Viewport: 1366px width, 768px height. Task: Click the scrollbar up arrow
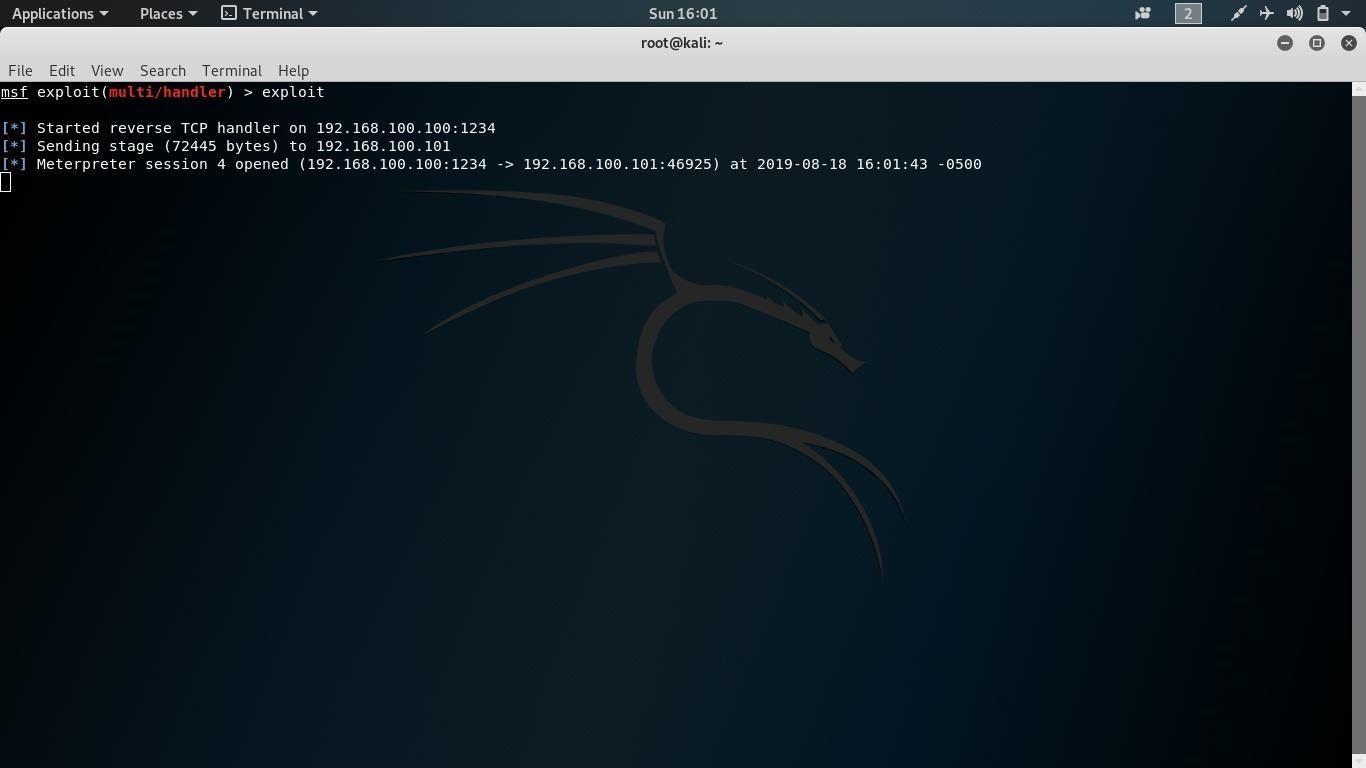[x=1358, y=90]
